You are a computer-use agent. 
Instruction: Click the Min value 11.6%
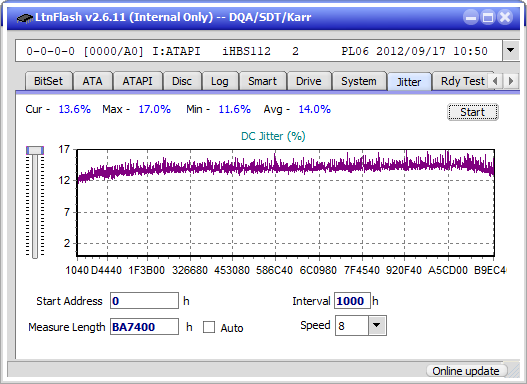tap(235, 109)
